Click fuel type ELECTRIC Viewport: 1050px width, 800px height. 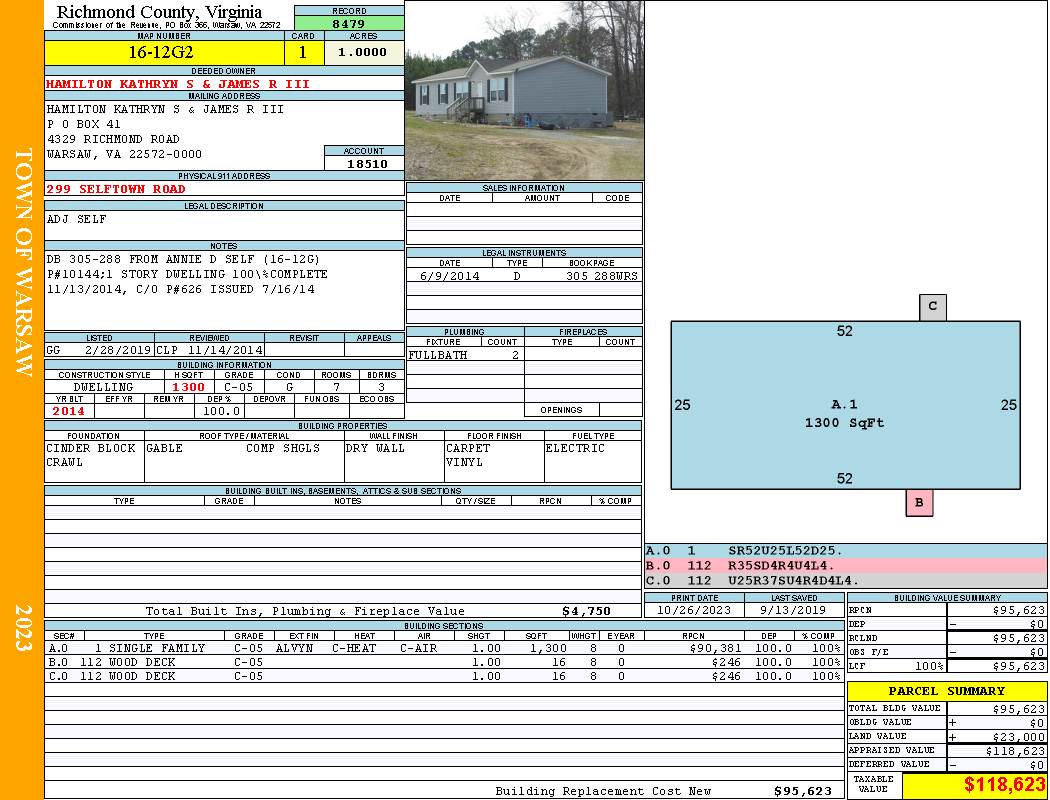click(x=575, y=448)
